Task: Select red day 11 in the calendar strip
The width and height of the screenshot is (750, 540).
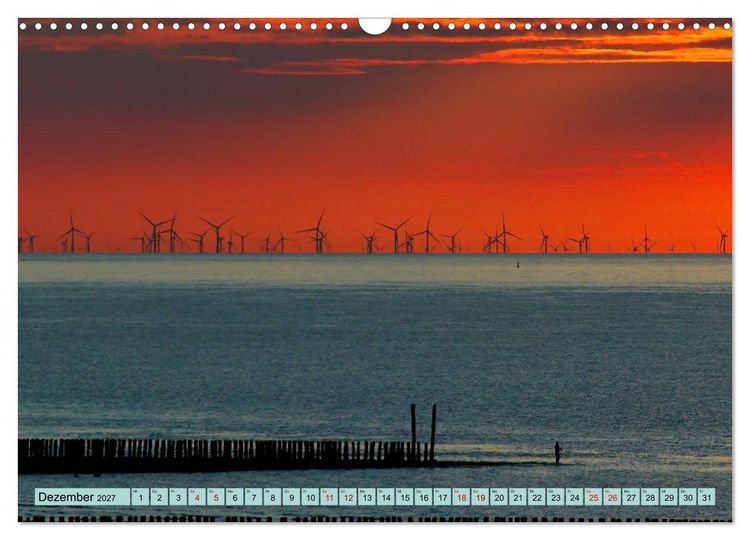Action: 329,497
